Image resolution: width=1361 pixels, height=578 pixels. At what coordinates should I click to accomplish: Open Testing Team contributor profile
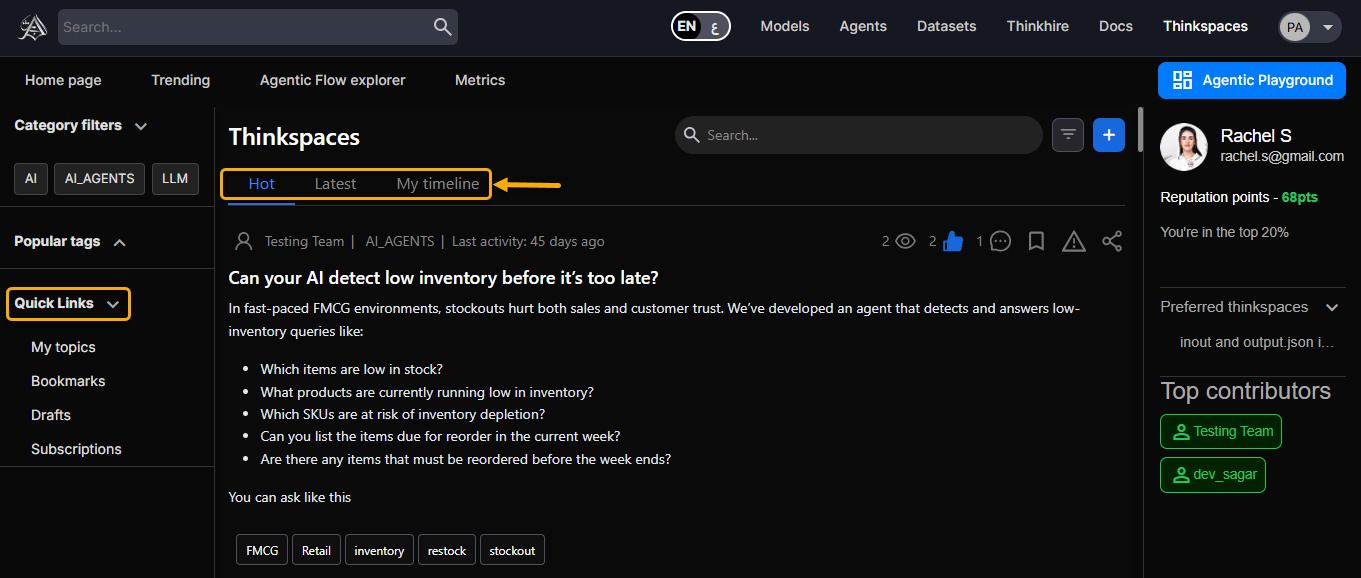[1220, 432]
